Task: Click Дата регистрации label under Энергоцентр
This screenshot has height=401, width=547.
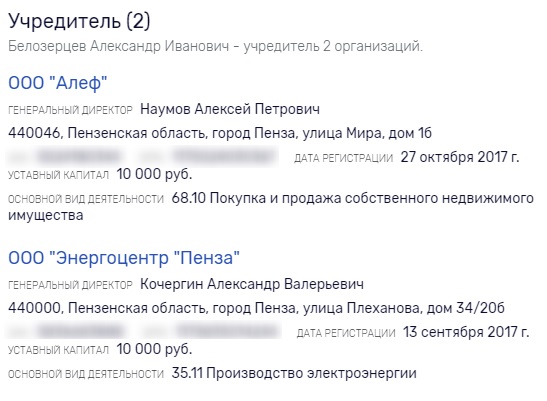Action: (346, 333)
